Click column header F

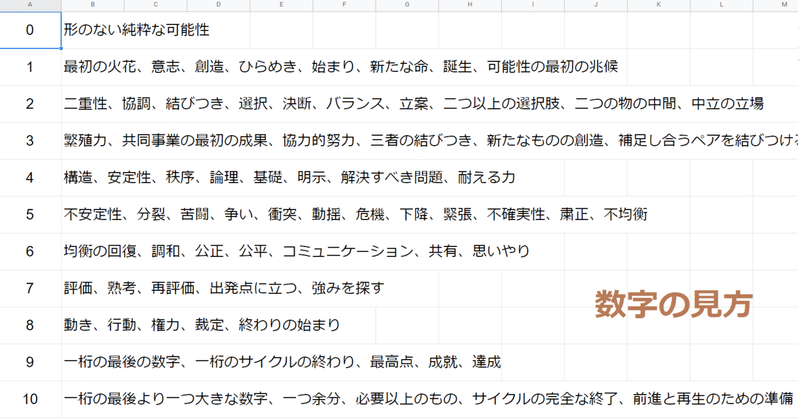(x=344, y=5)
